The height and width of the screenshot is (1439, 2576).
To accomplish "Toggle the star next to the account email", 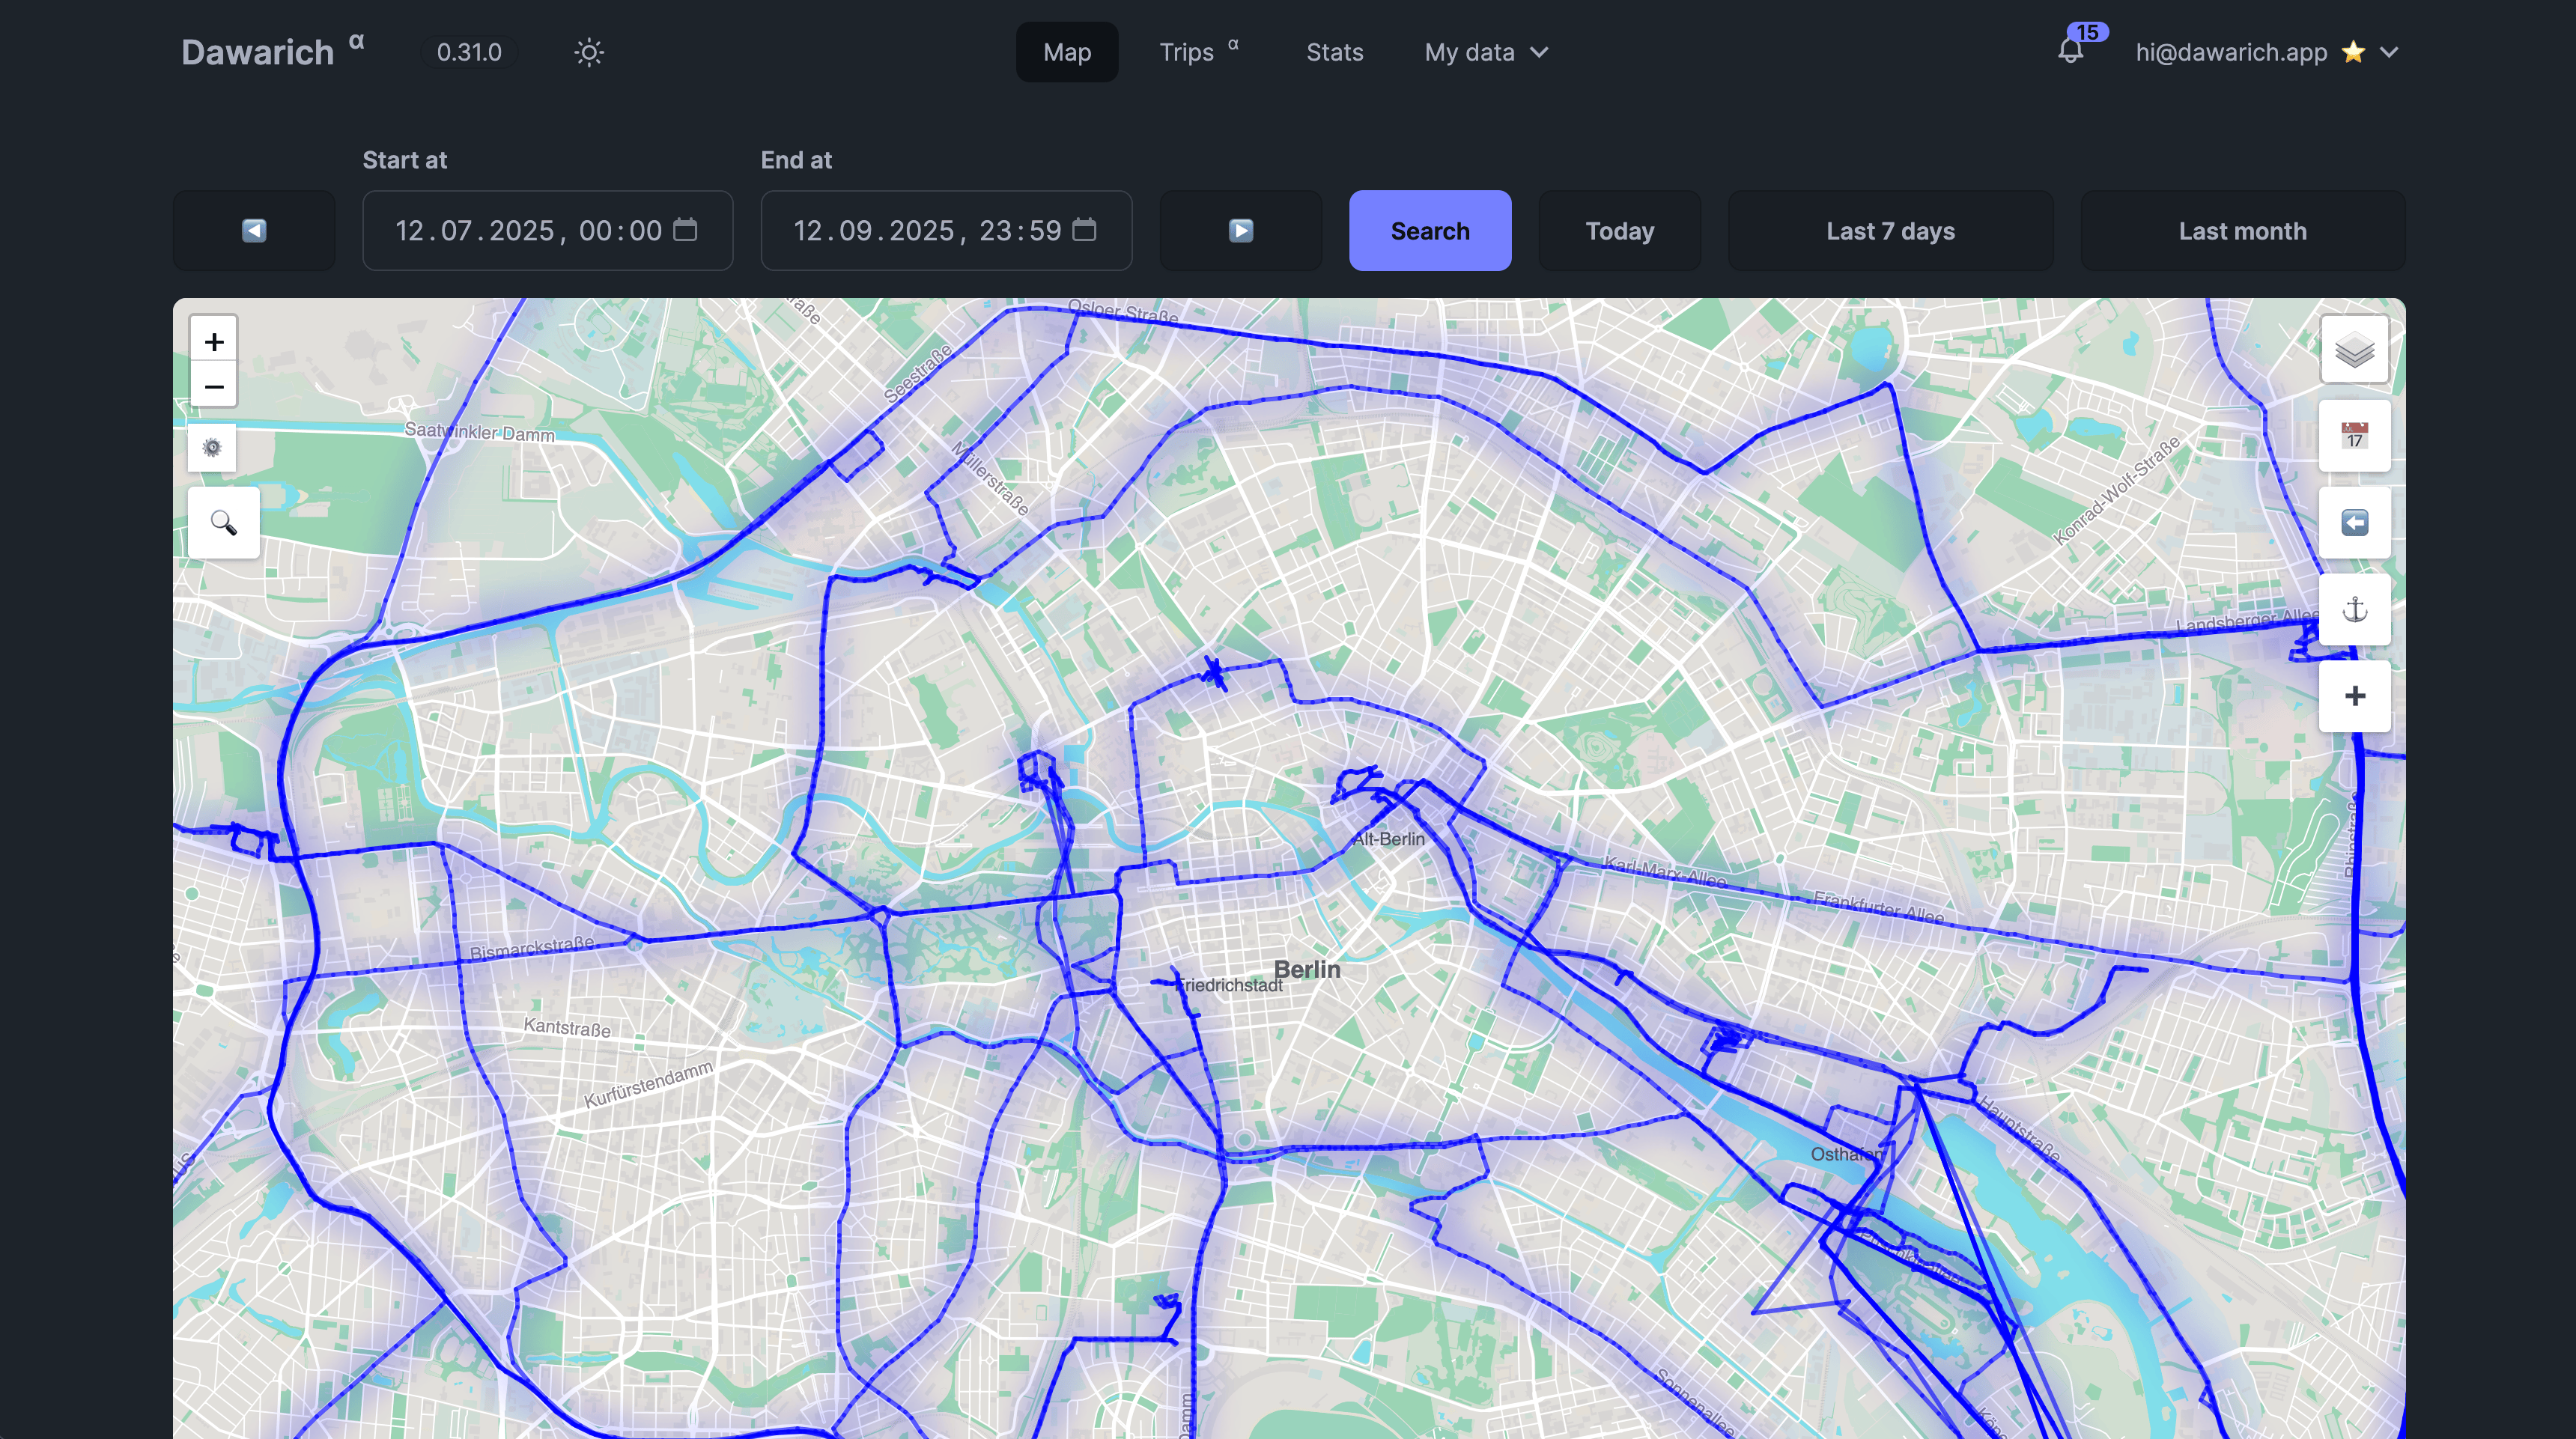I will 2354,51.
